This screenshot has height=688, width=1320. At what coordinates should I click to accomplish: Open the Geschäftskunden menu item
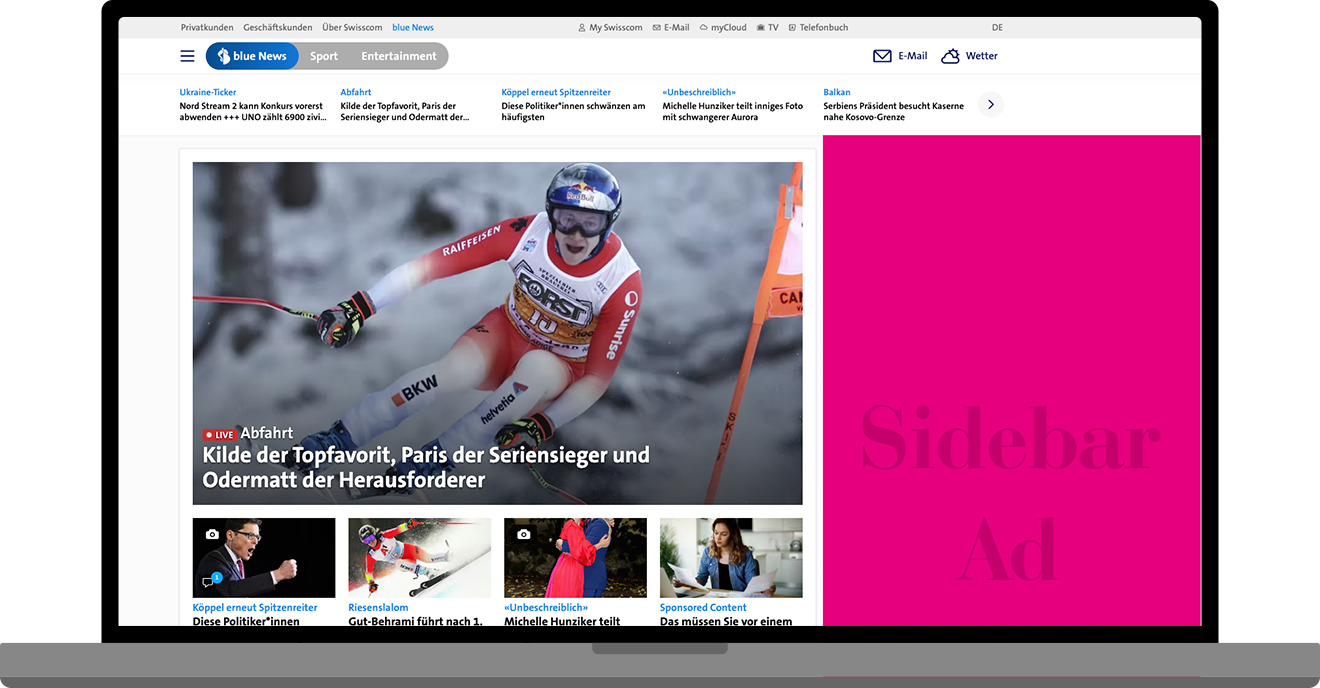click(278, 27)
